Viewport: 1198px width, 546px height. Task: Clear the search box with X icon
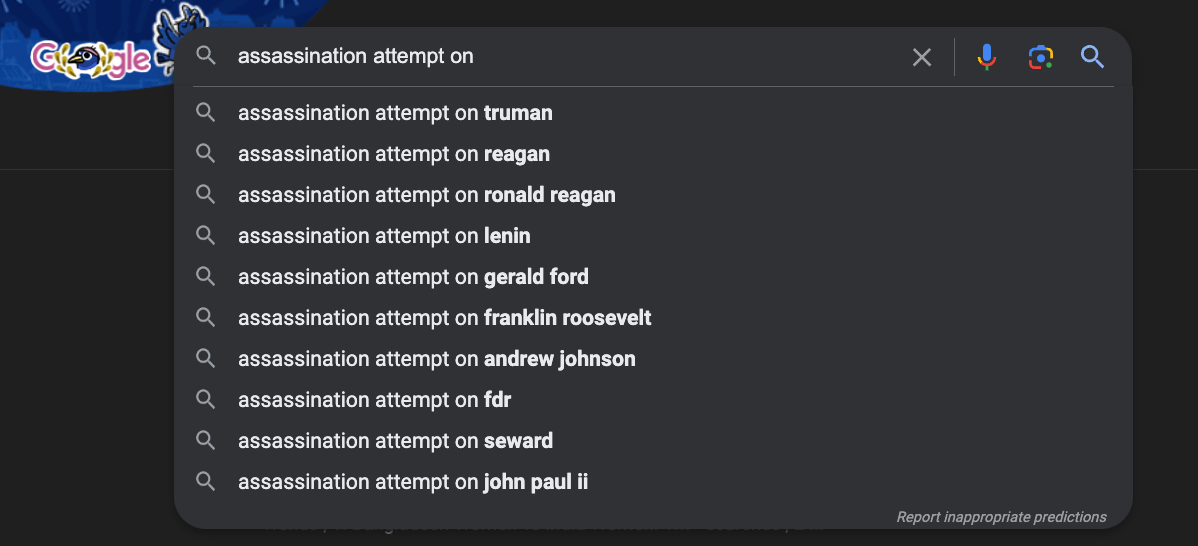pos(922,57)
